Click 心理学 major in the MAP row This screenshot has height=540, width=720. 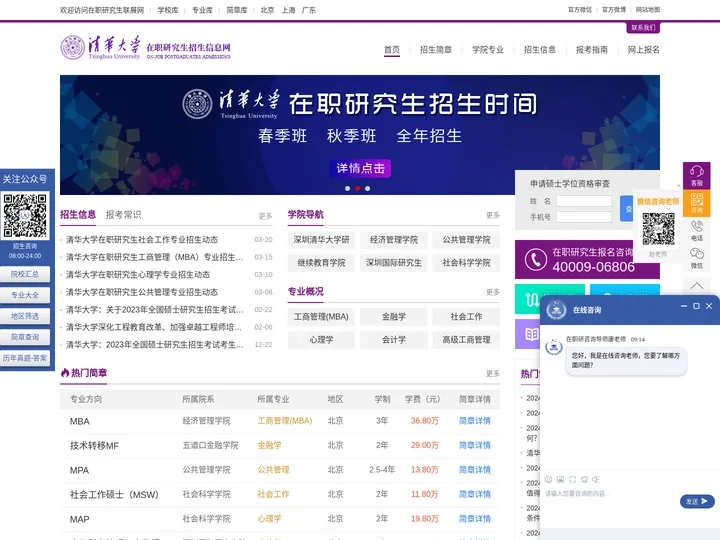[x=269, y=519]
